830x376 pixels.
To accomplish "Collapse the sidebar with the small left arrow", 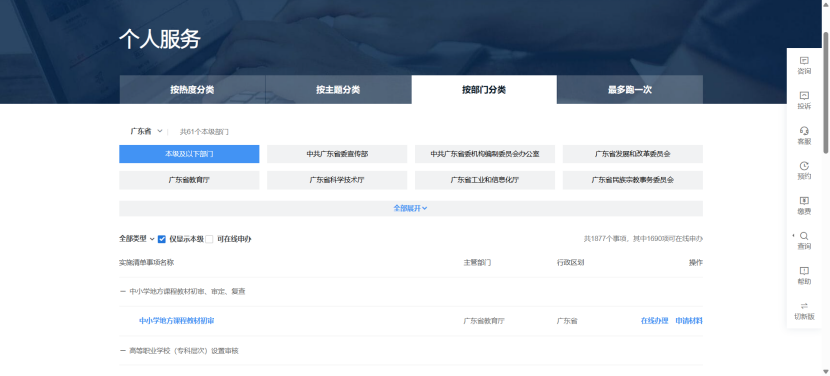I will [793, 235].
